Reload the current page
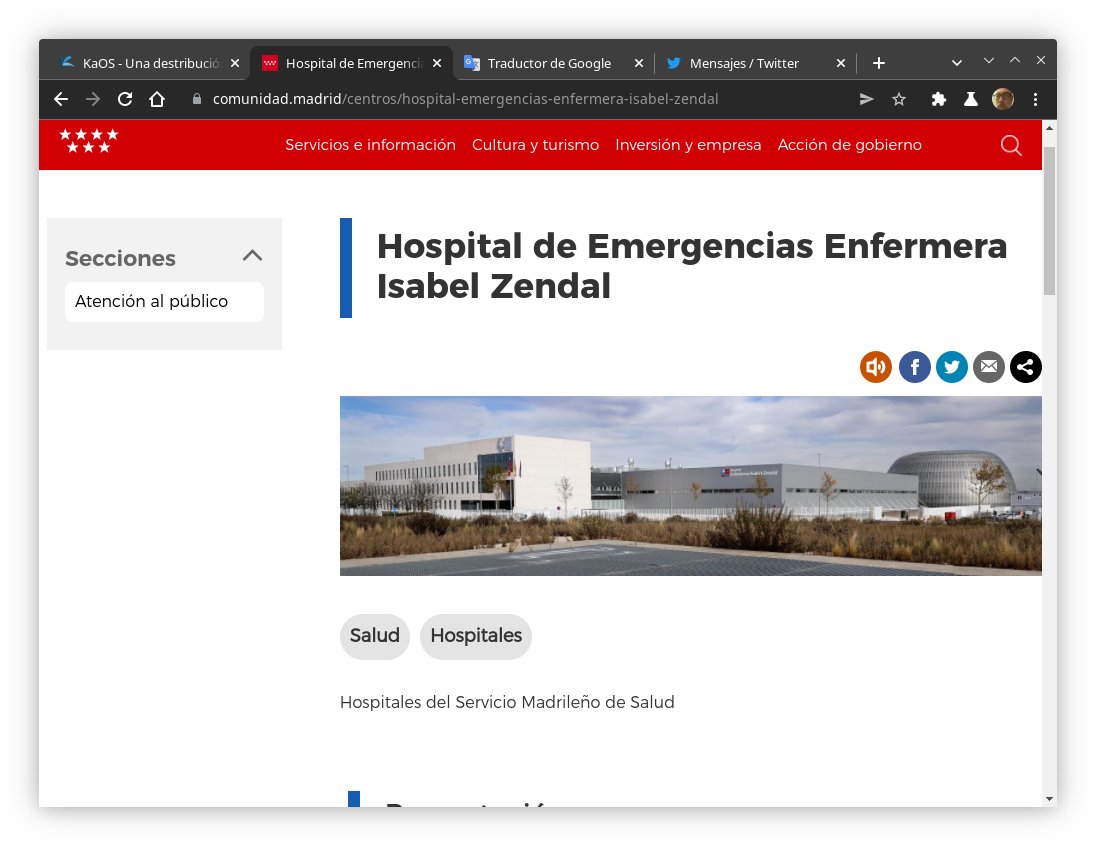The width and height of the screenshot is (1096, 846). pyautogui.click(x=125, y=99)
